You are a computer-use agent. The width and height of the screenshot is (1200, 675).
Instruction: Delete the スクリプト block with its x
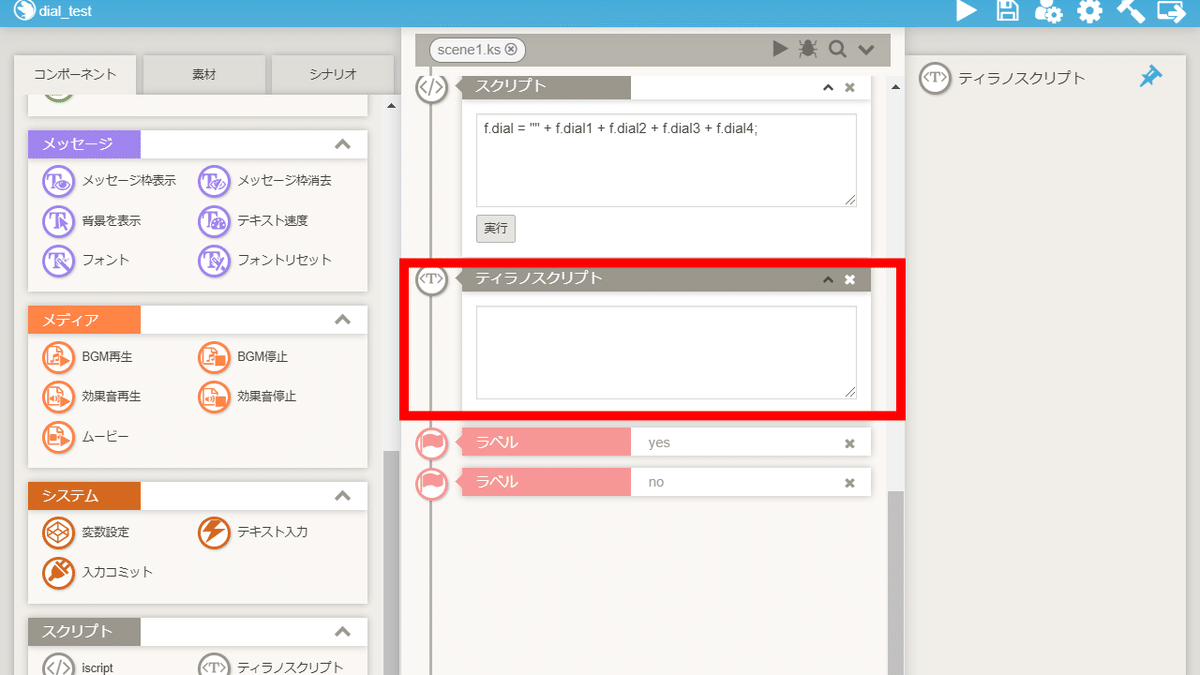click(850, 87)
